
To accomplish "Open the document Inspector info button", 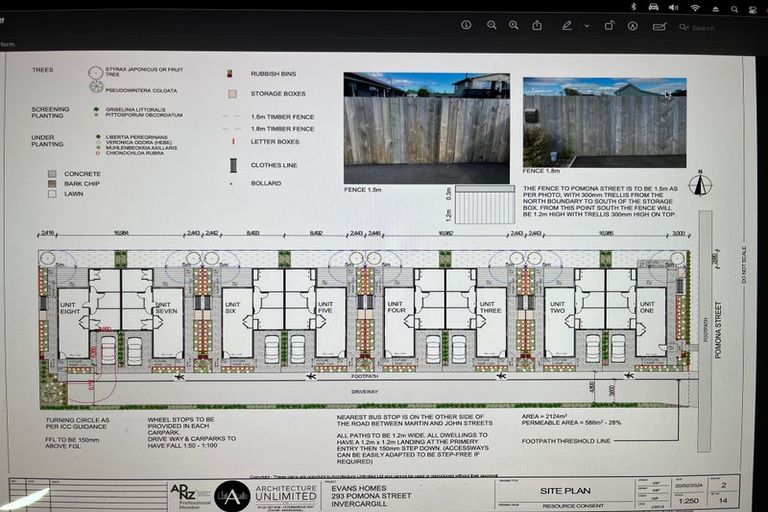I will 466,25.
